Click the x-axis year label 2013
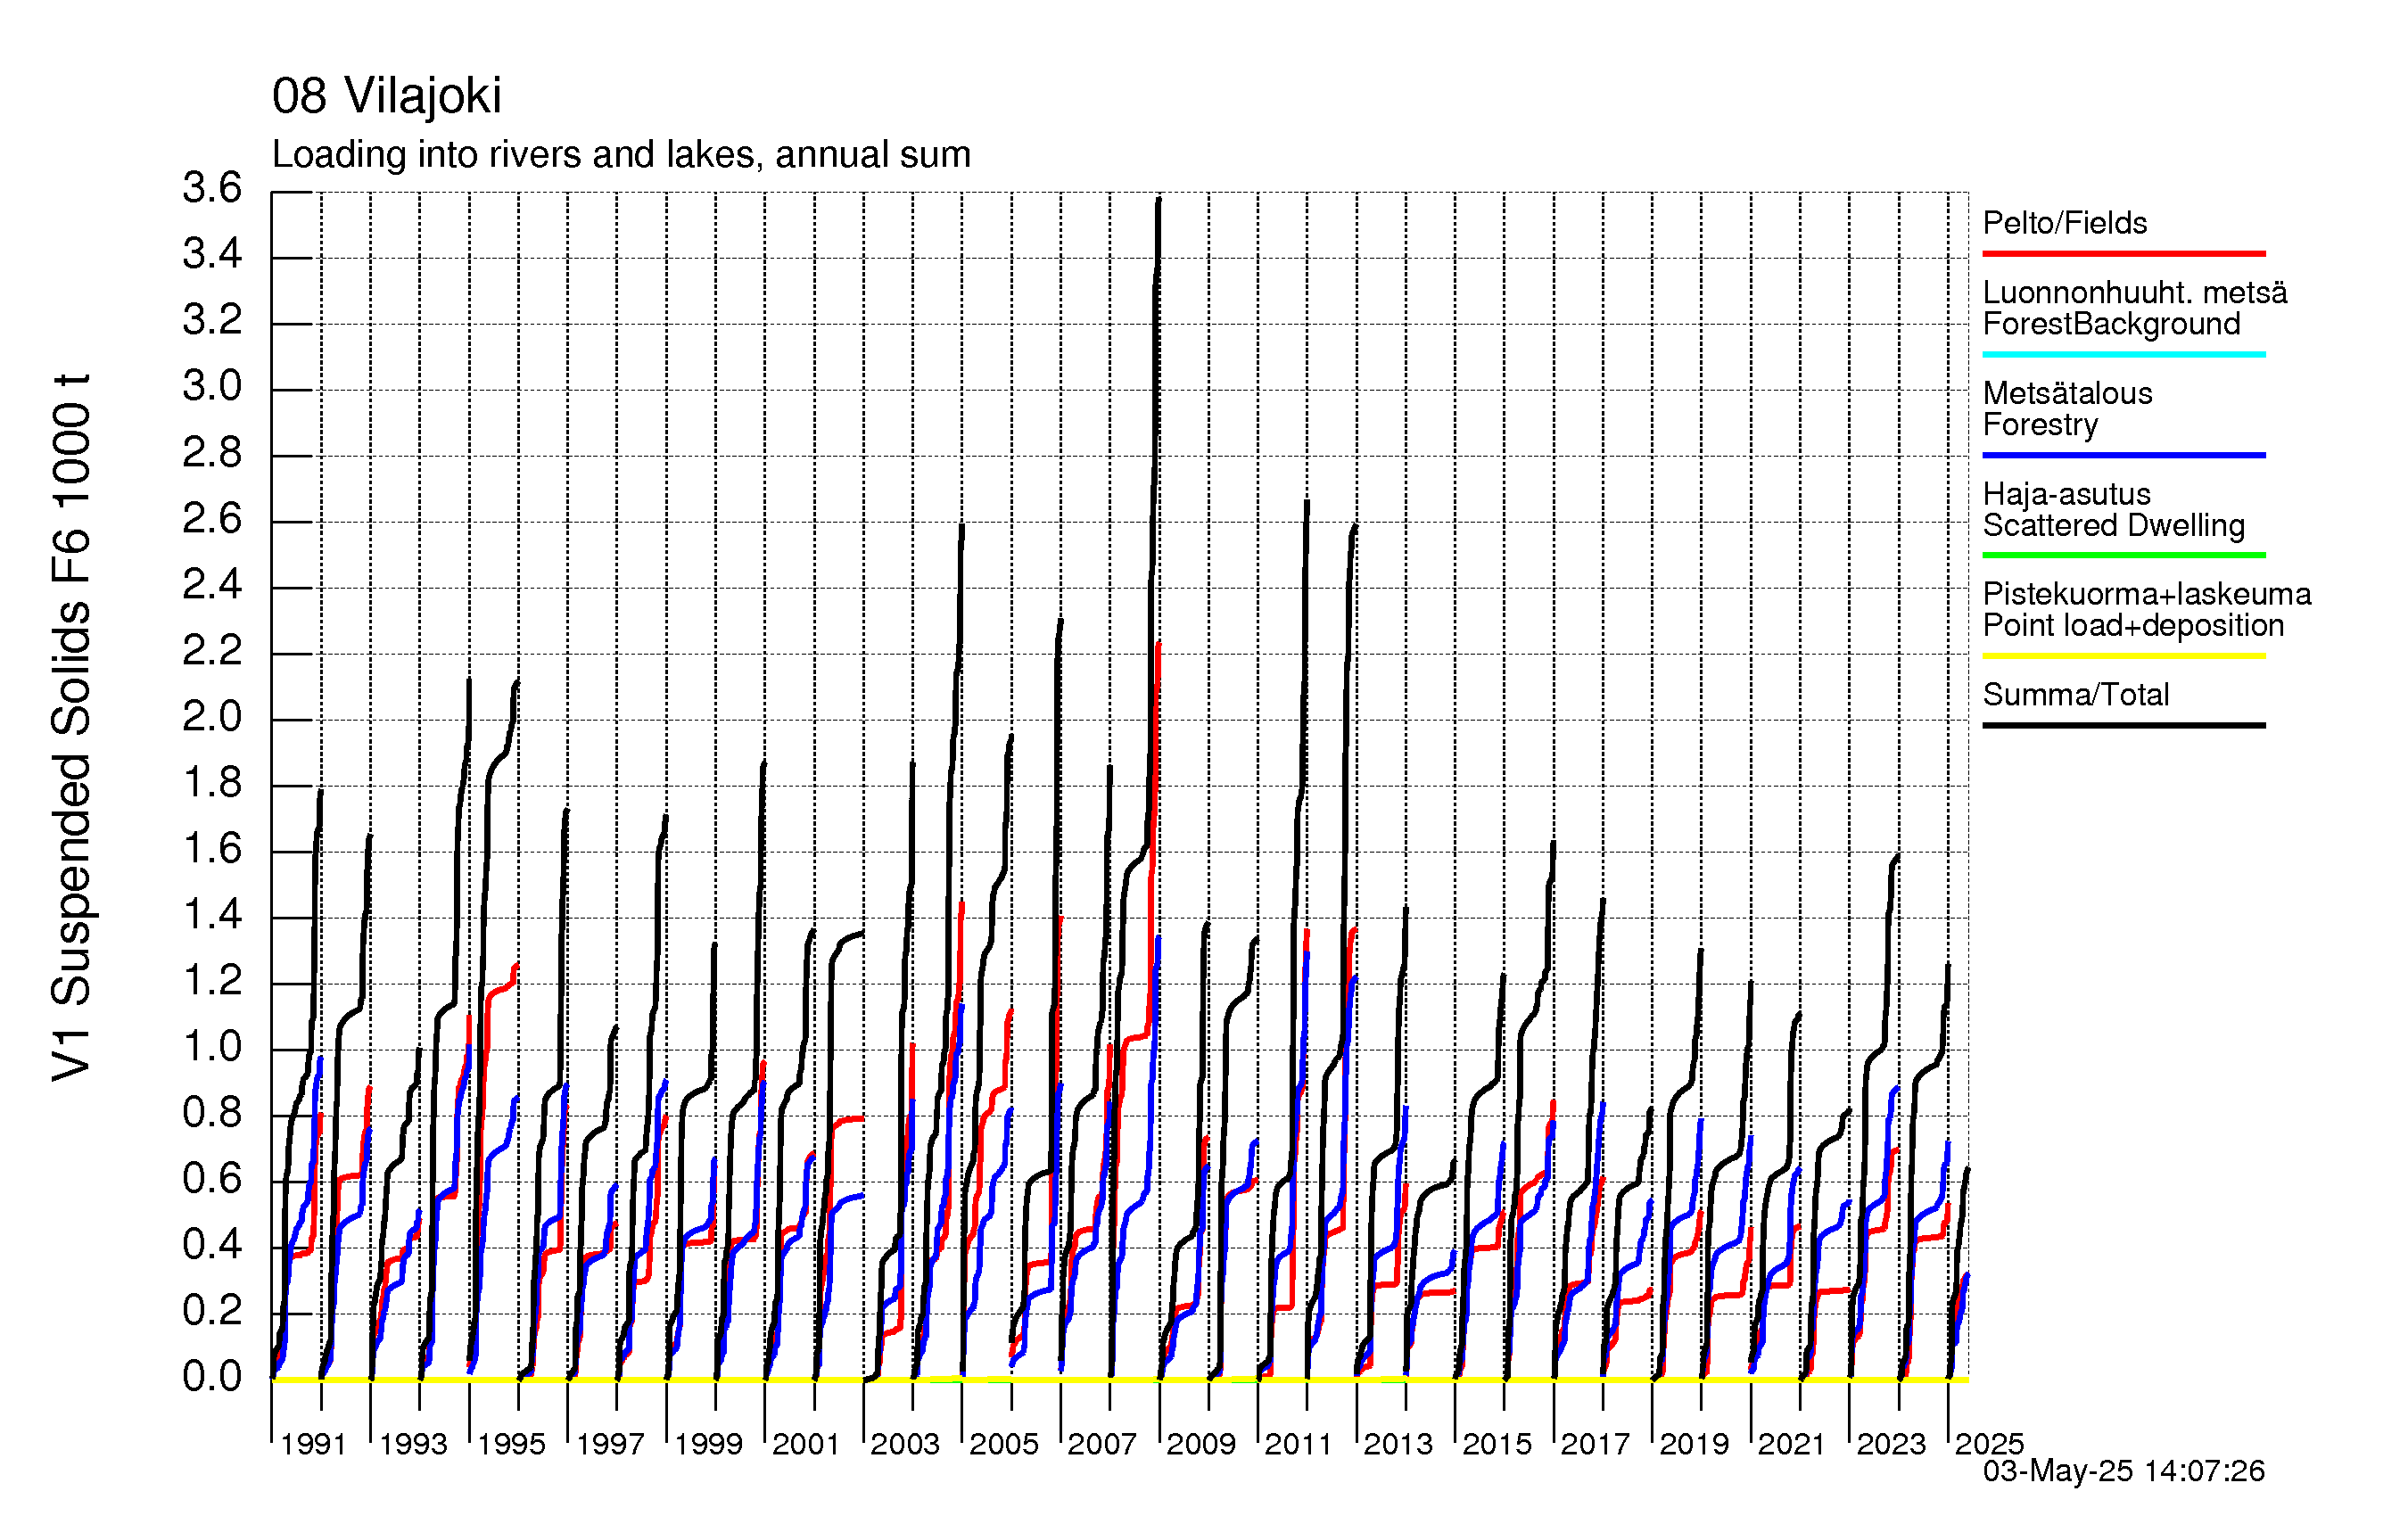This screenshot has width=2408, height=1516. coord(1398,1444)
